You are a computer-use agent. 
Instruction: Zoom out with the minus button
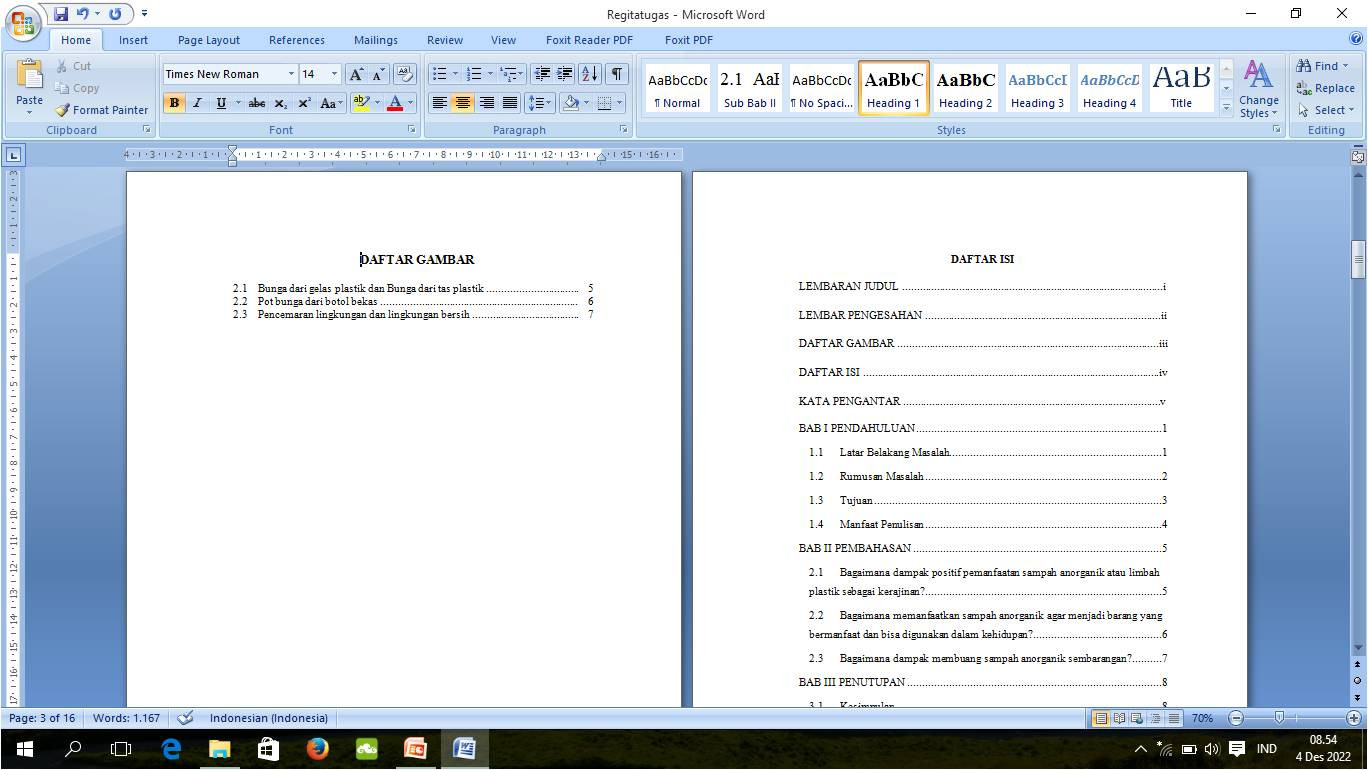point(1236,718)
